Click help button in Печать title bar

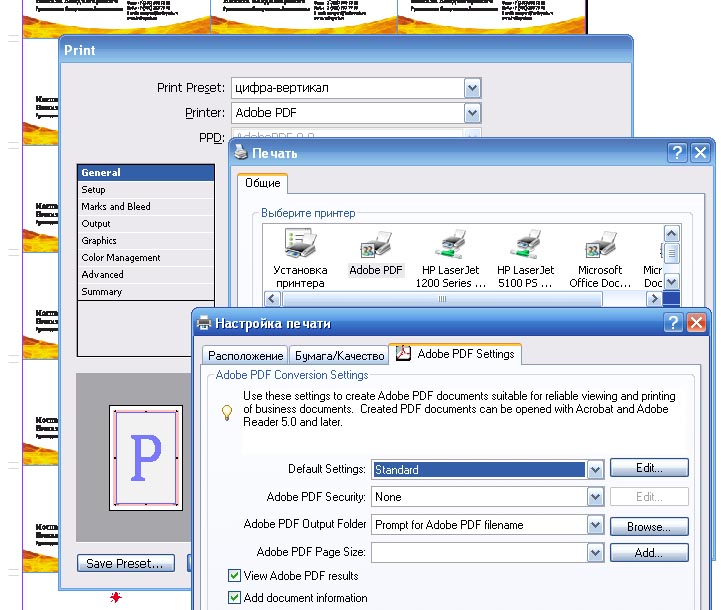677,152
